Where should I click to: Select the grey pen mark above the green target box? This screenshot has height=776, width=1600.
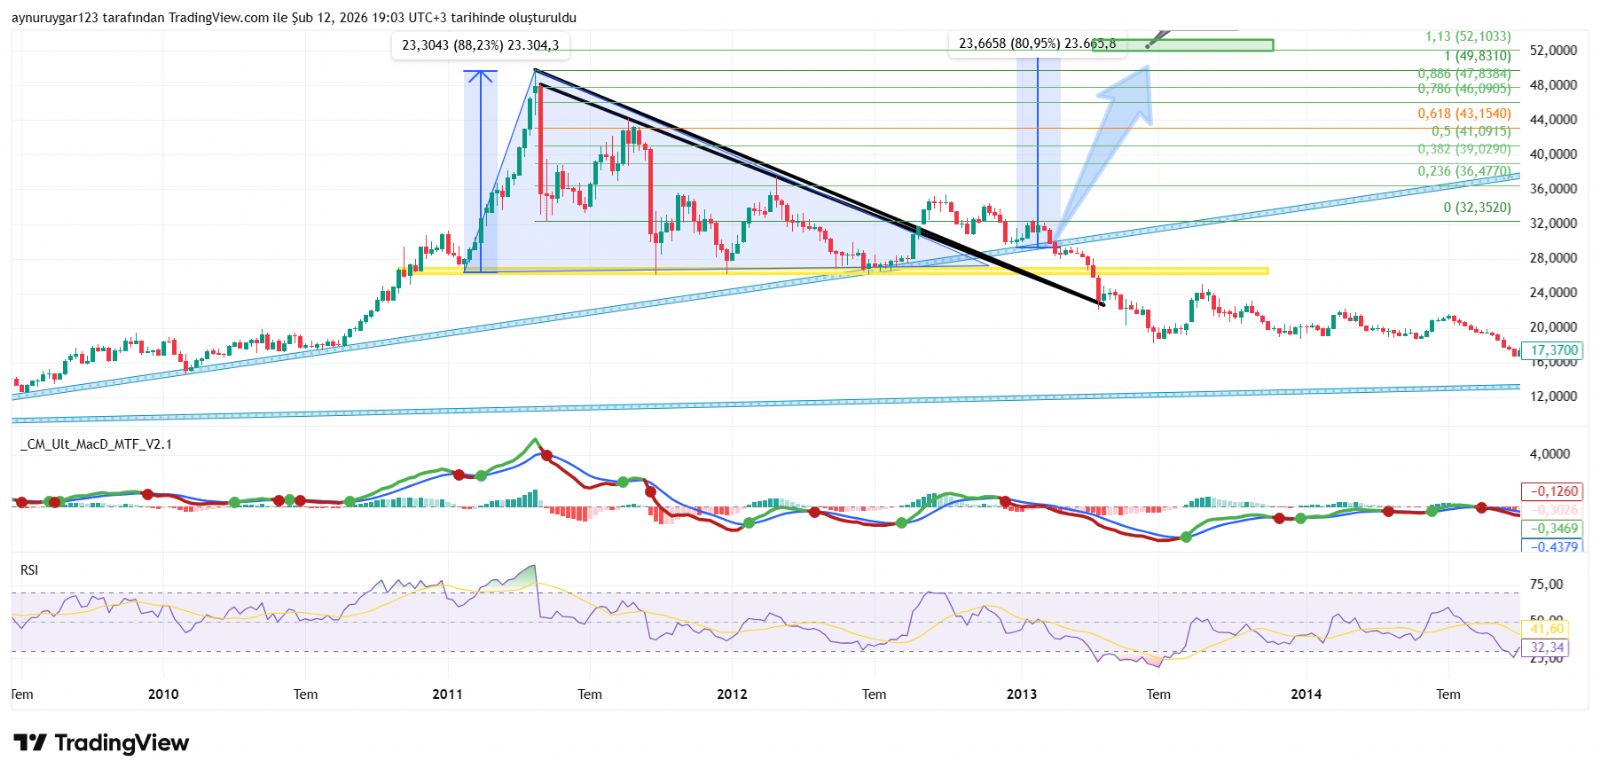[1156, 40]
